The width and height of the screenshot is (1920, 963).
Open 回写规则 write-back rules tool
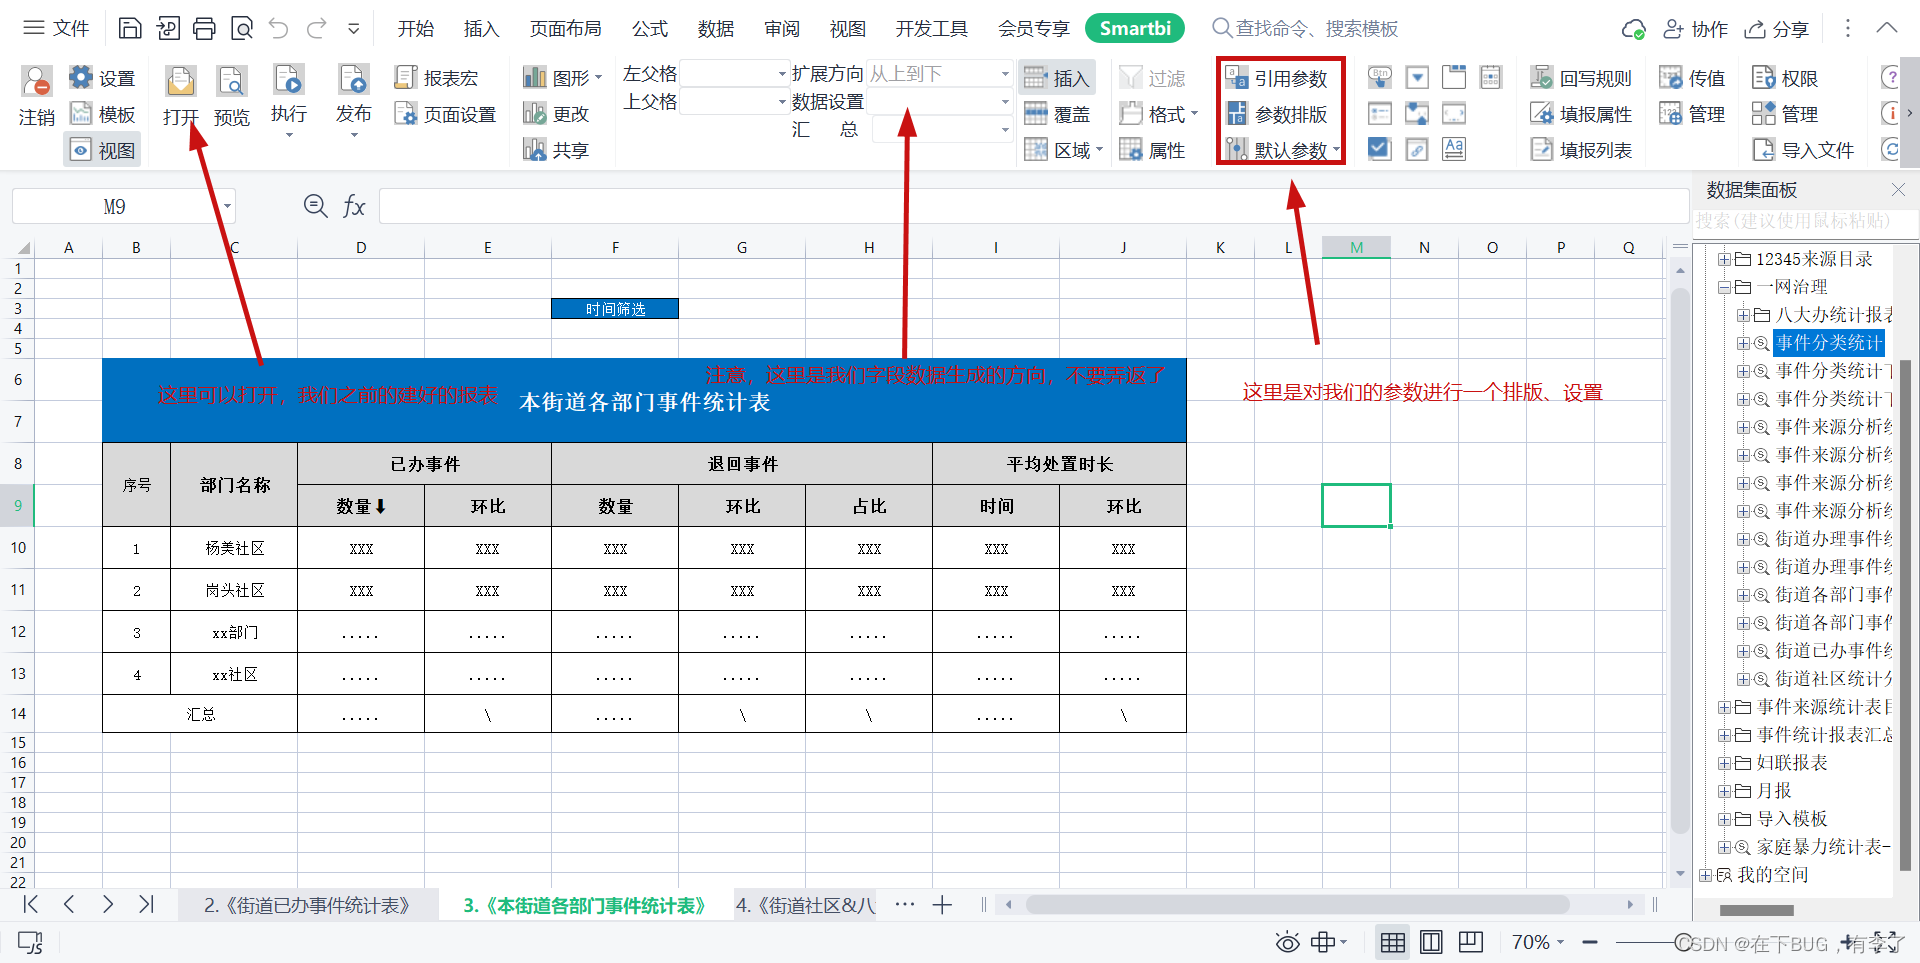(x=1581, y=77)
